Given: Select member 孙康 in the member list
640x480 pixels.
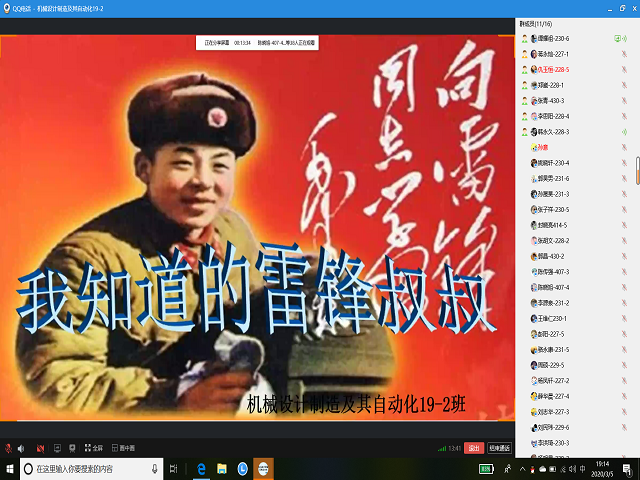Looking at the screenshot, I should pyautogui.click(x=544, y=147).
